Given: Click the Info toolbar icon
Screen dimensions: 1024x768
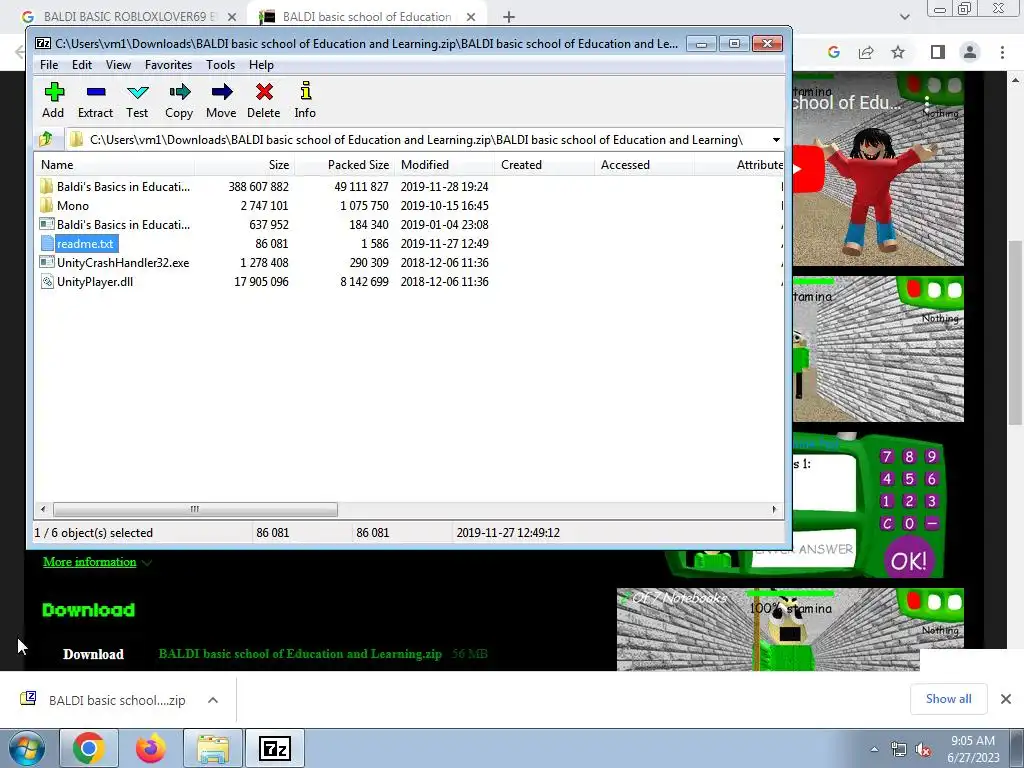Looking at the screenshot, I should [305, 100].
